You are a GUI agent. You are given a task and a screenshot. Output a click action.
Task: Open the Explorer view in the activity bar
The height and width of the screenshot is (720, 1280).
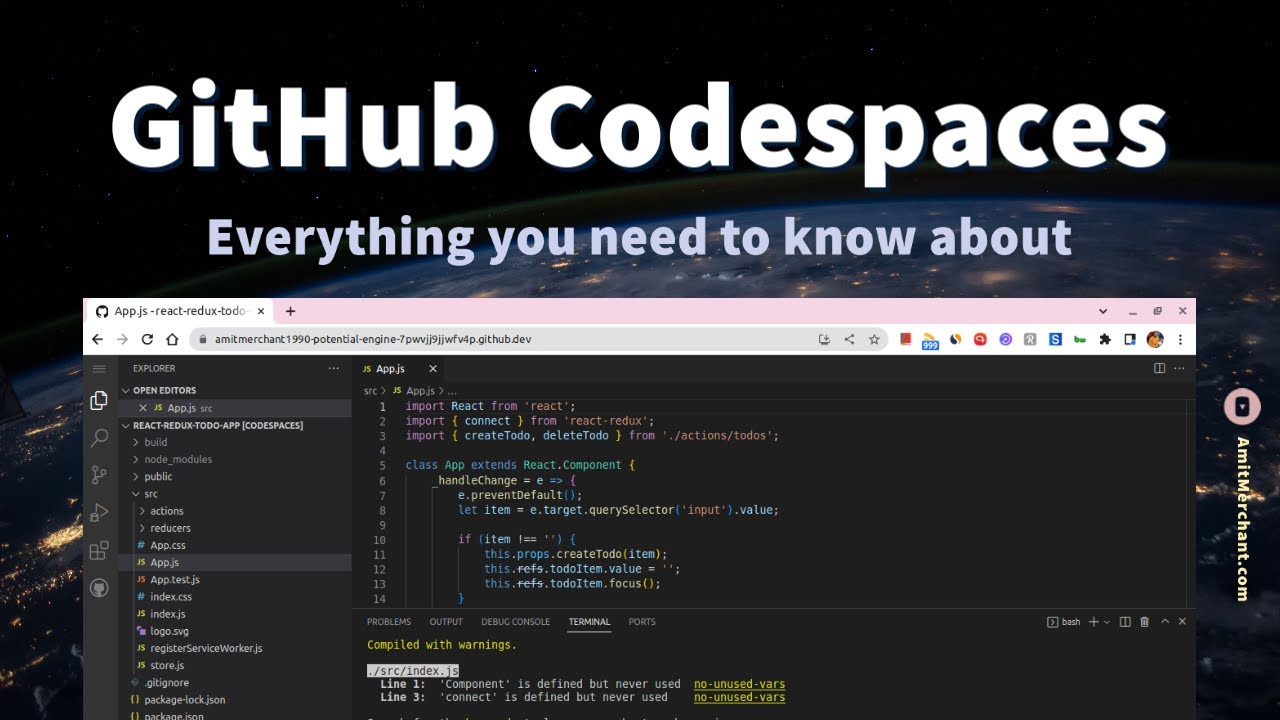pos(99,401)
